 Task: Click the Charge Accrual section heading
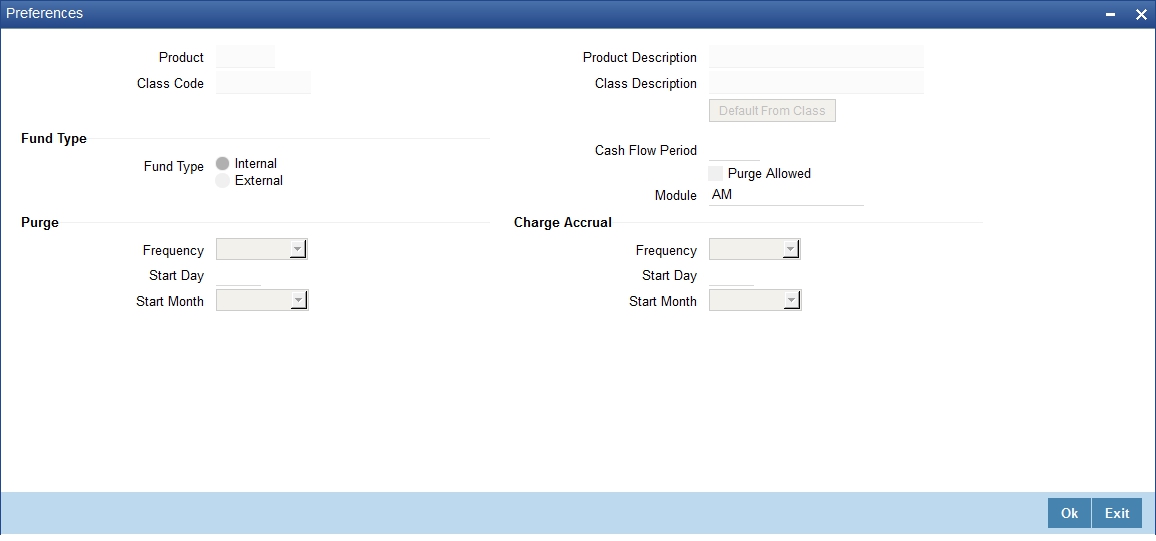click(563, 223)
